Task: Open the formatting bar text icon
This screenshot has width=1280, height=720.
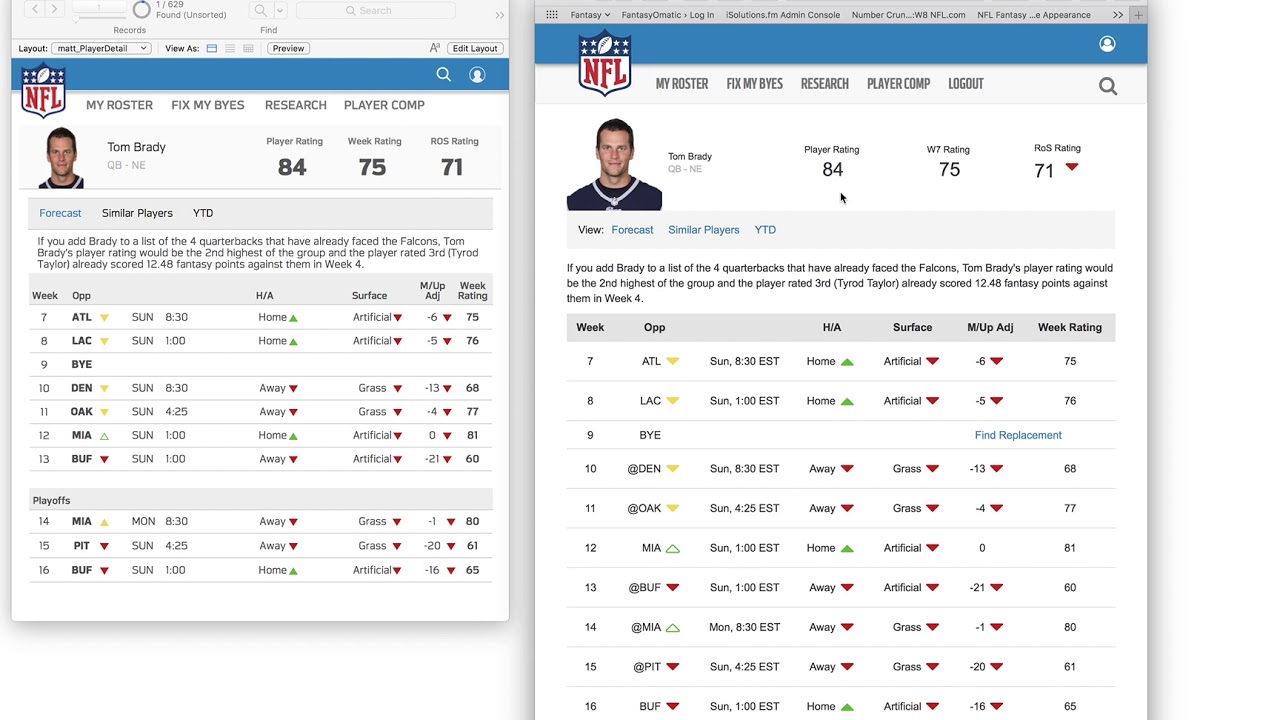Action: [435, 48]
